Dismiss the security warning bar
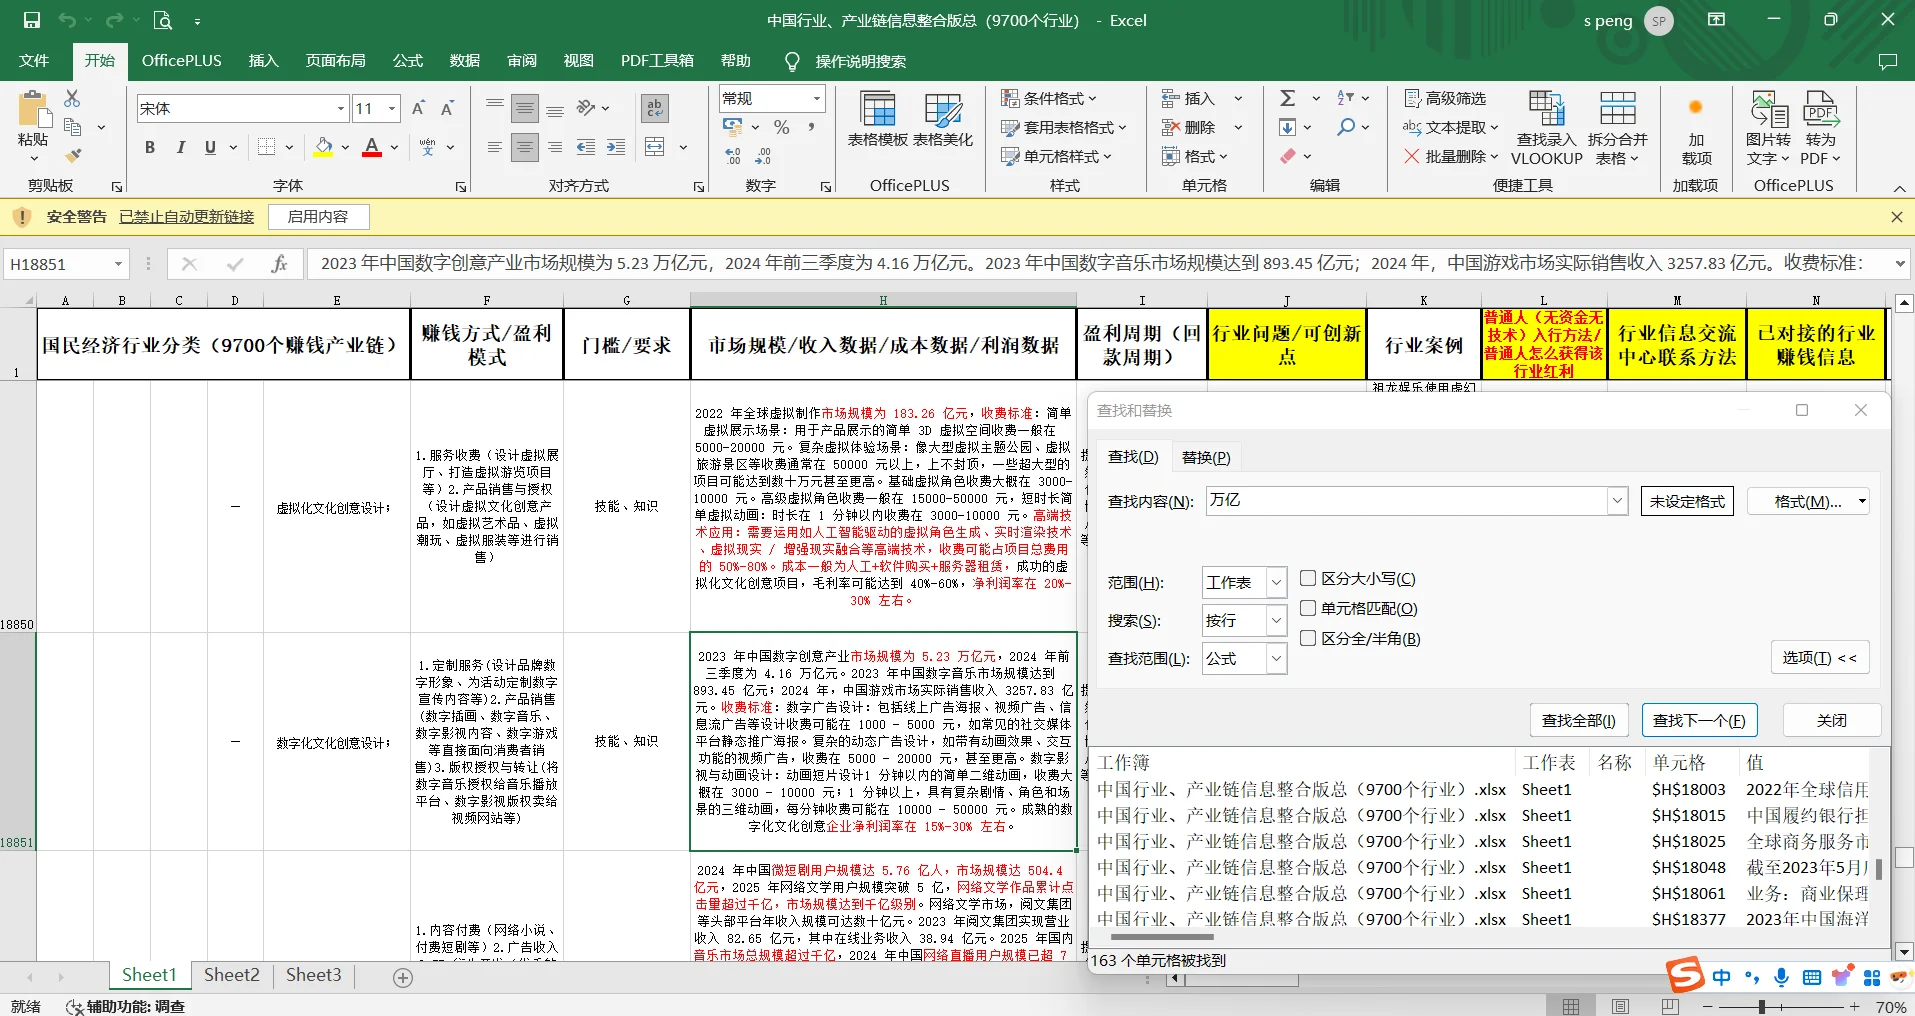Image resolution: width=1915 pixels, height=1016 pixels. coord(1897,216)
